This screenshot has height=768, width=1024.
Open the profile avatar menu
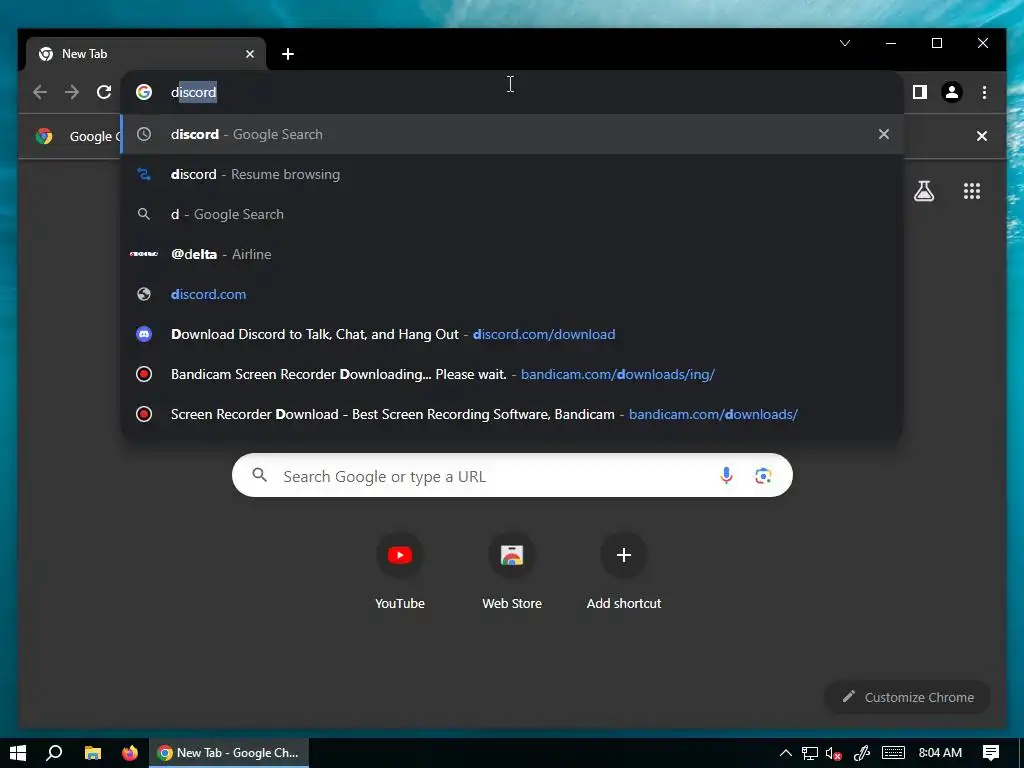[x=952, y=92]
